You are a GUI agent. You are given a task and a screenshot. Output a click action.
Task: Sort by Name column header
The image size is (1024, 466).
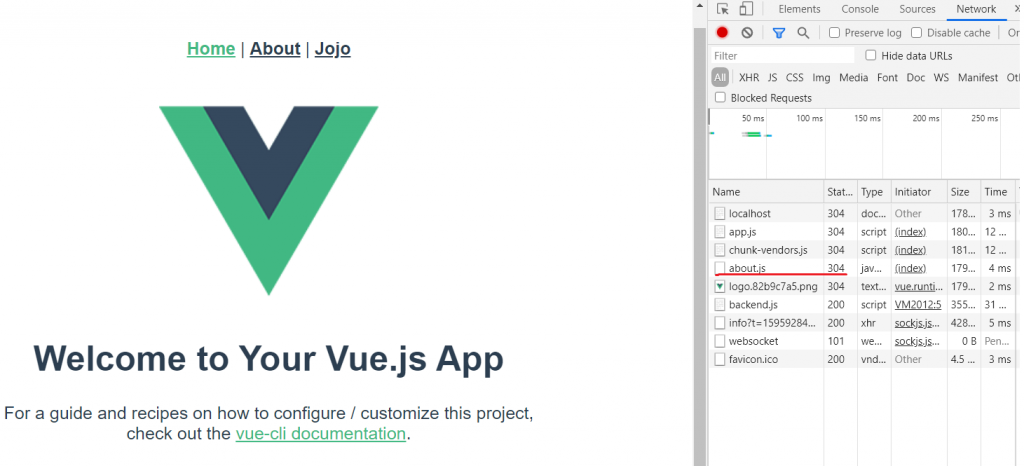[767, 192]
